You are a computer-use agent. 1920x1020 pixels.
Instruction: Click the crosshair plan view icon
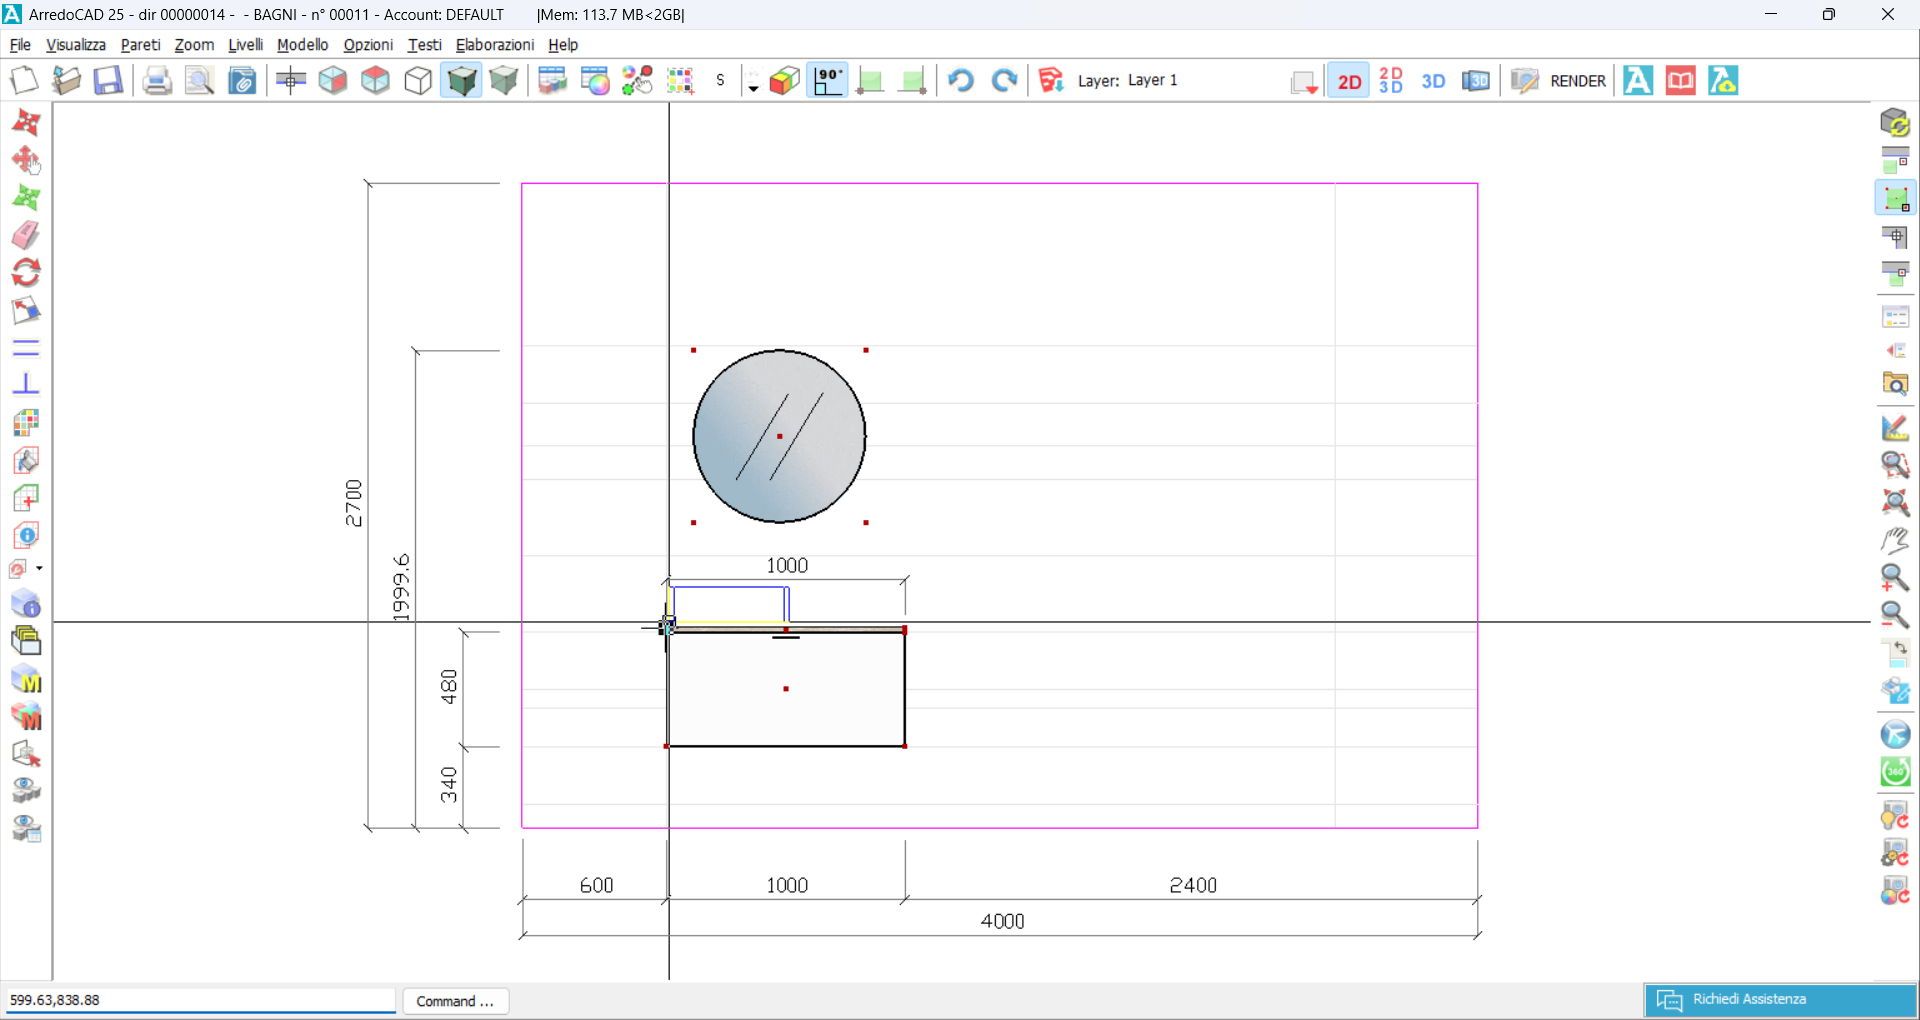coord(291,80)
